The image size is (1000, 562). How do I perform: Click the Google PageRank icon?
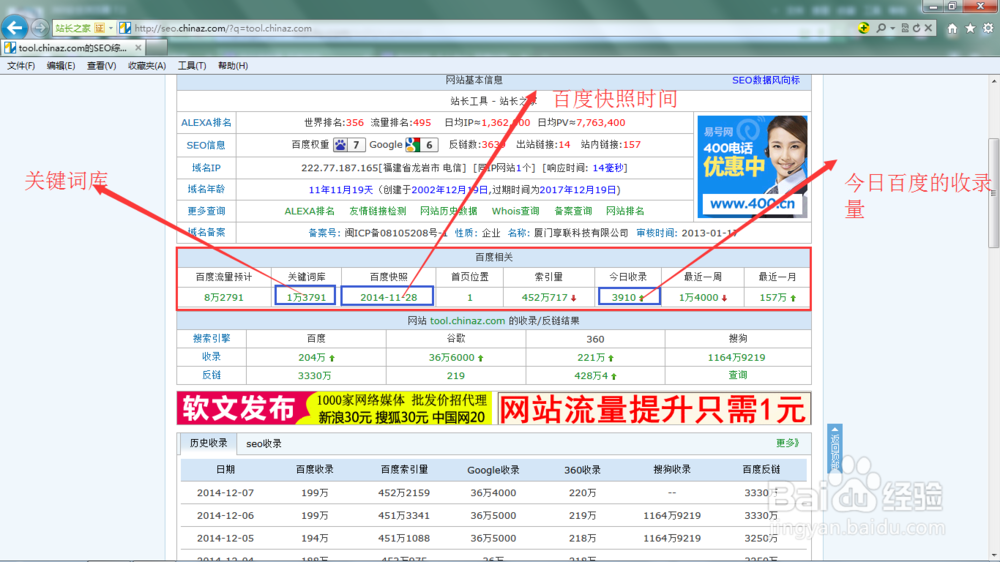pyautogui.click(x=413, y=145)
